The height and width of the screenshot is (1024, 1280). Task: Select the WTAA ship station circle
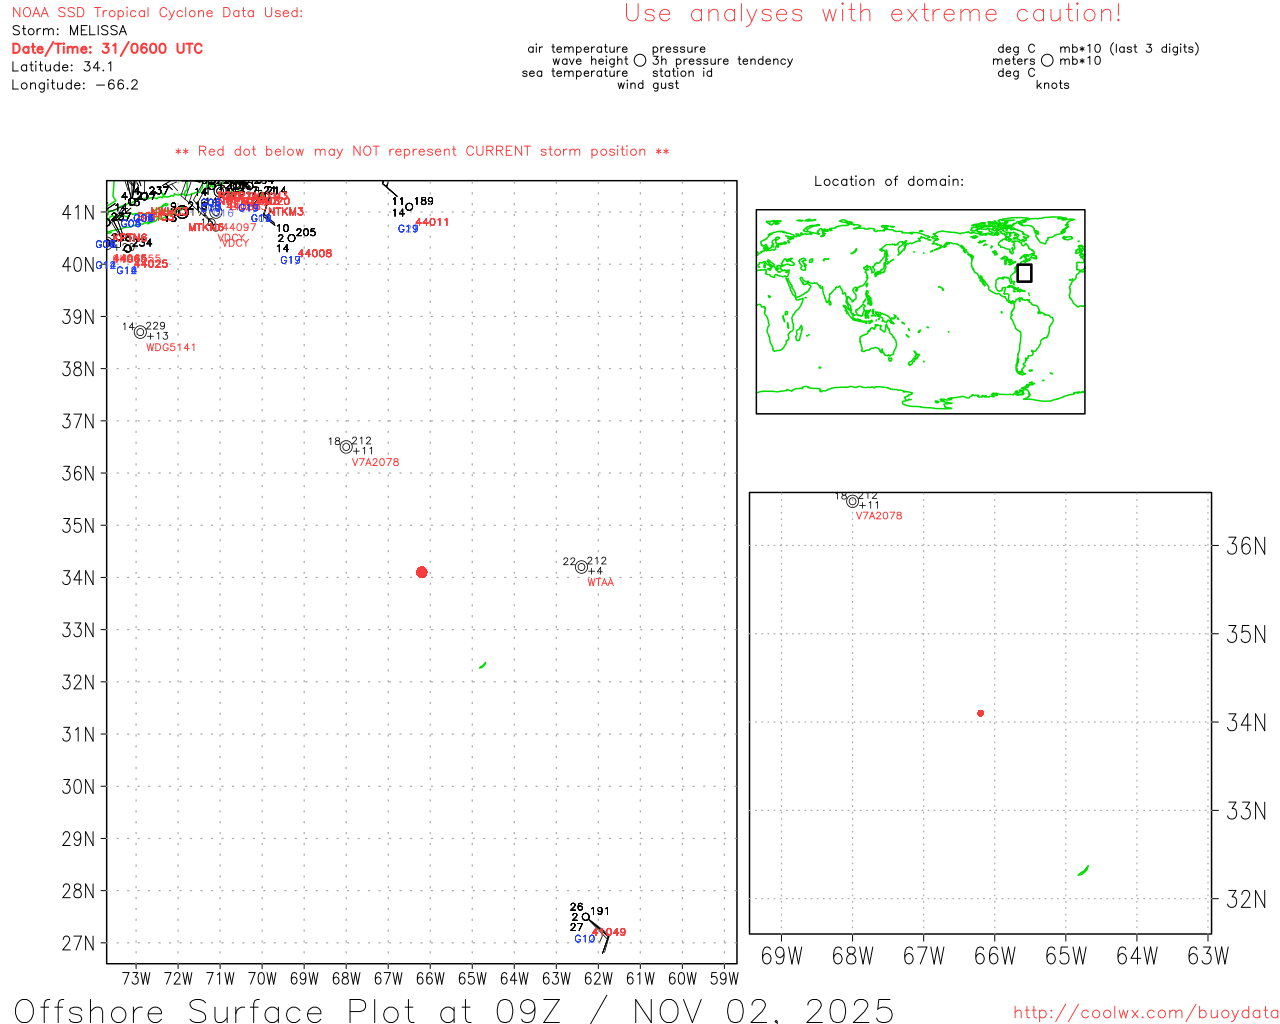pyautogui.click(x=581, y=567)
